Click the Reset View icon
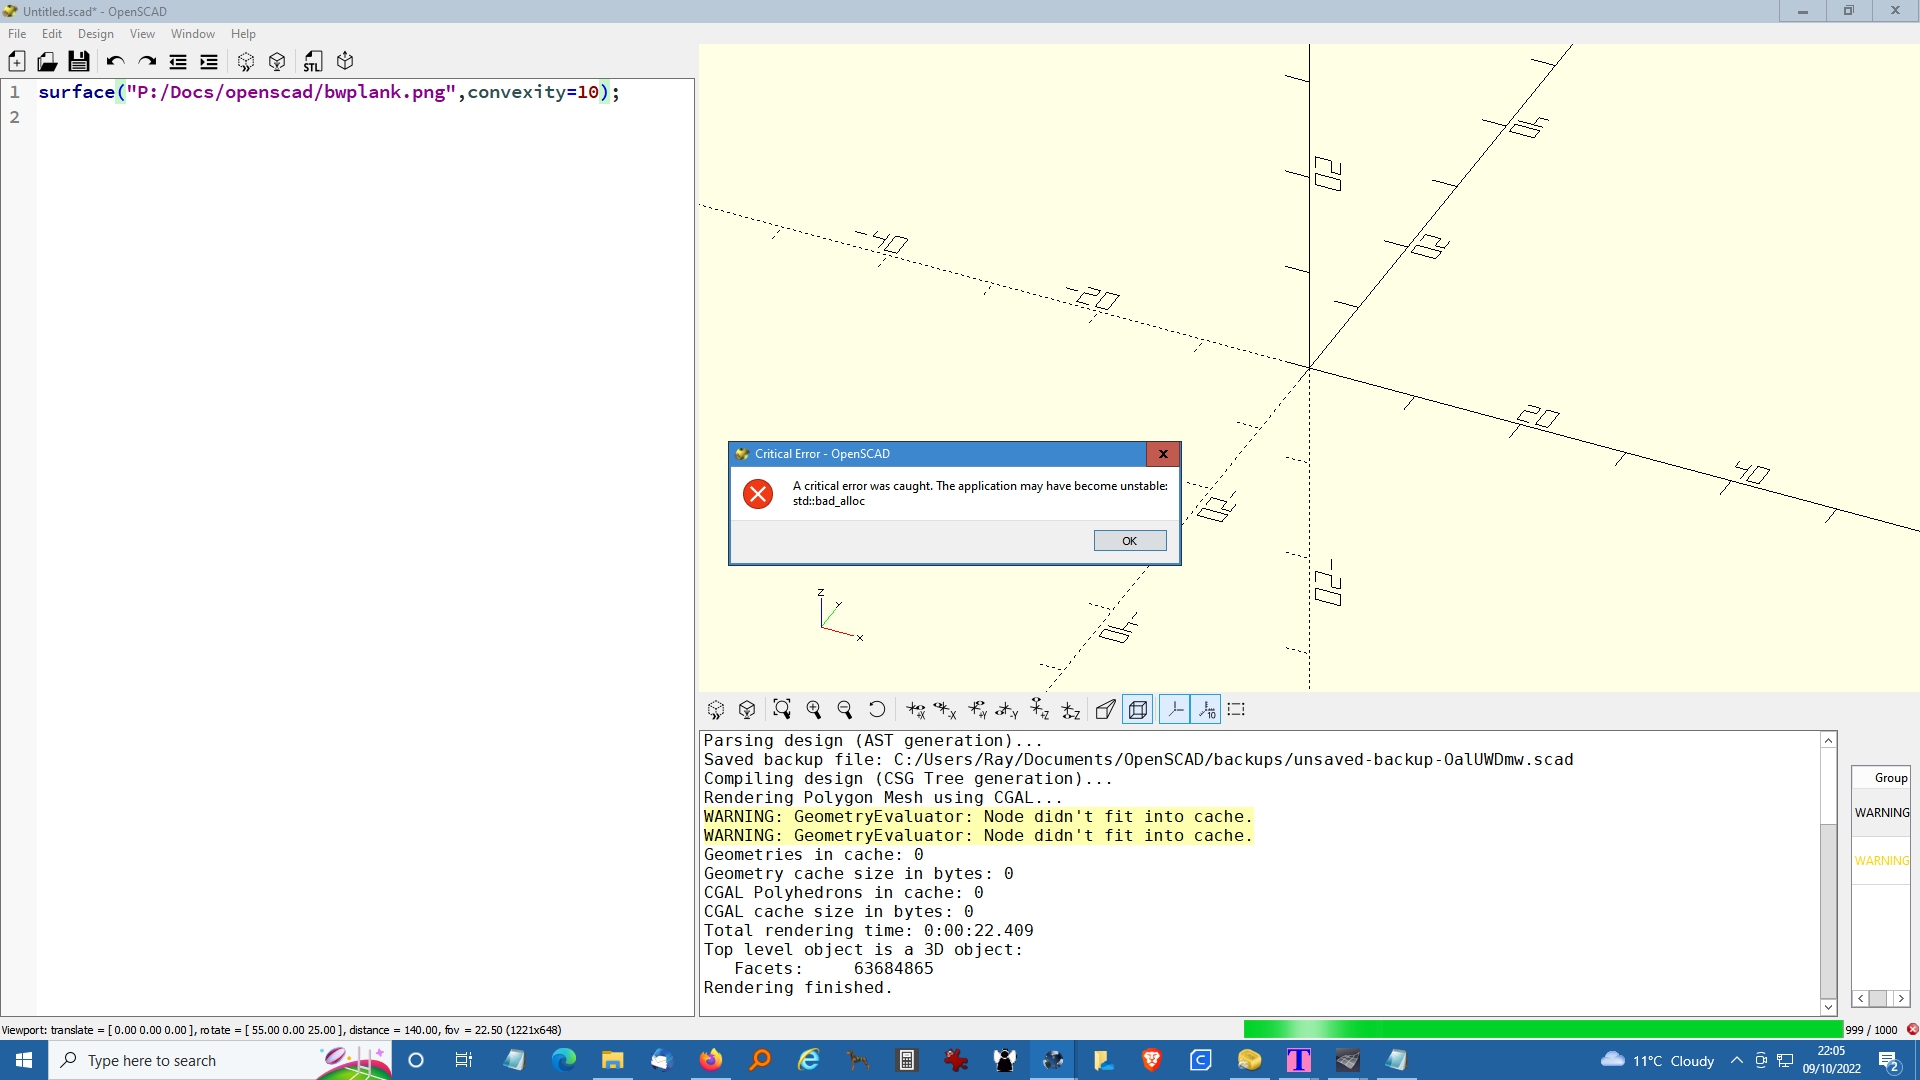The width and height of the screenshot is (1920, 1080). pos(877,710)
